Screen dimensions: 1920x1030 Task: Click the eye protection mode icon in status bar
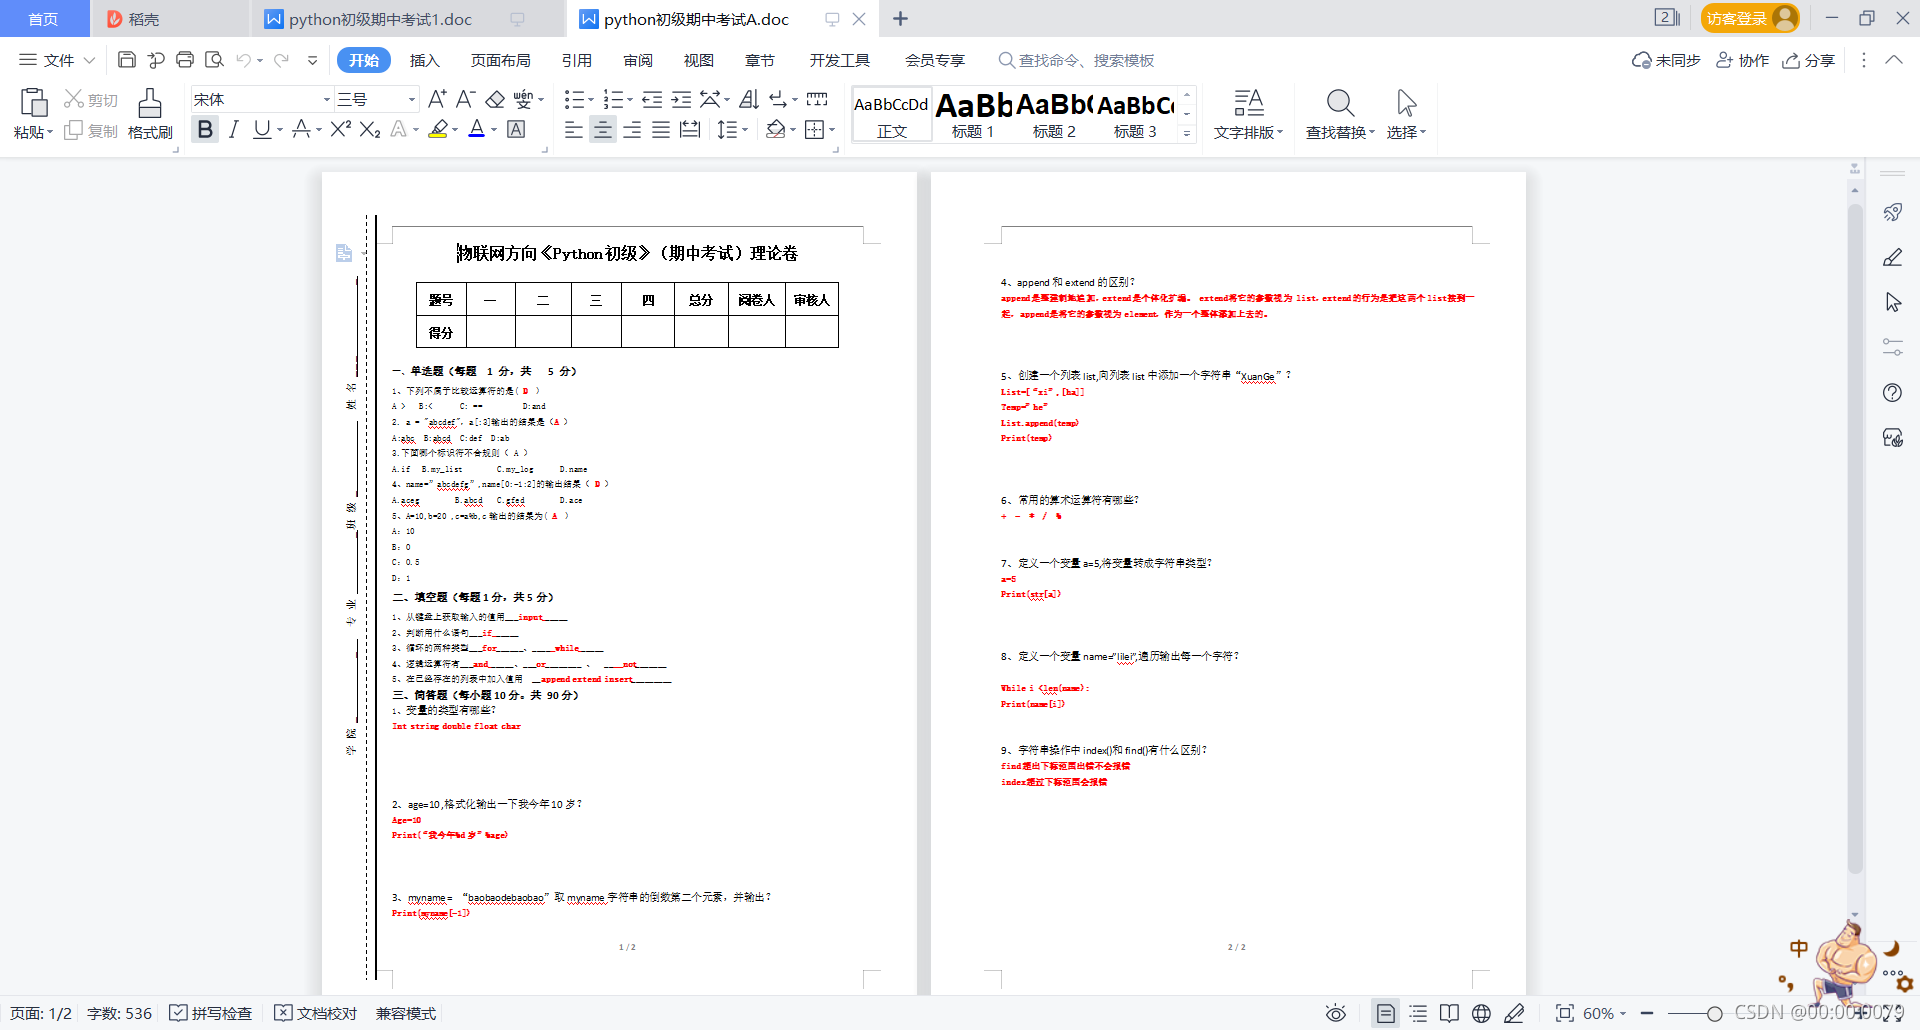(1336, 1013)
